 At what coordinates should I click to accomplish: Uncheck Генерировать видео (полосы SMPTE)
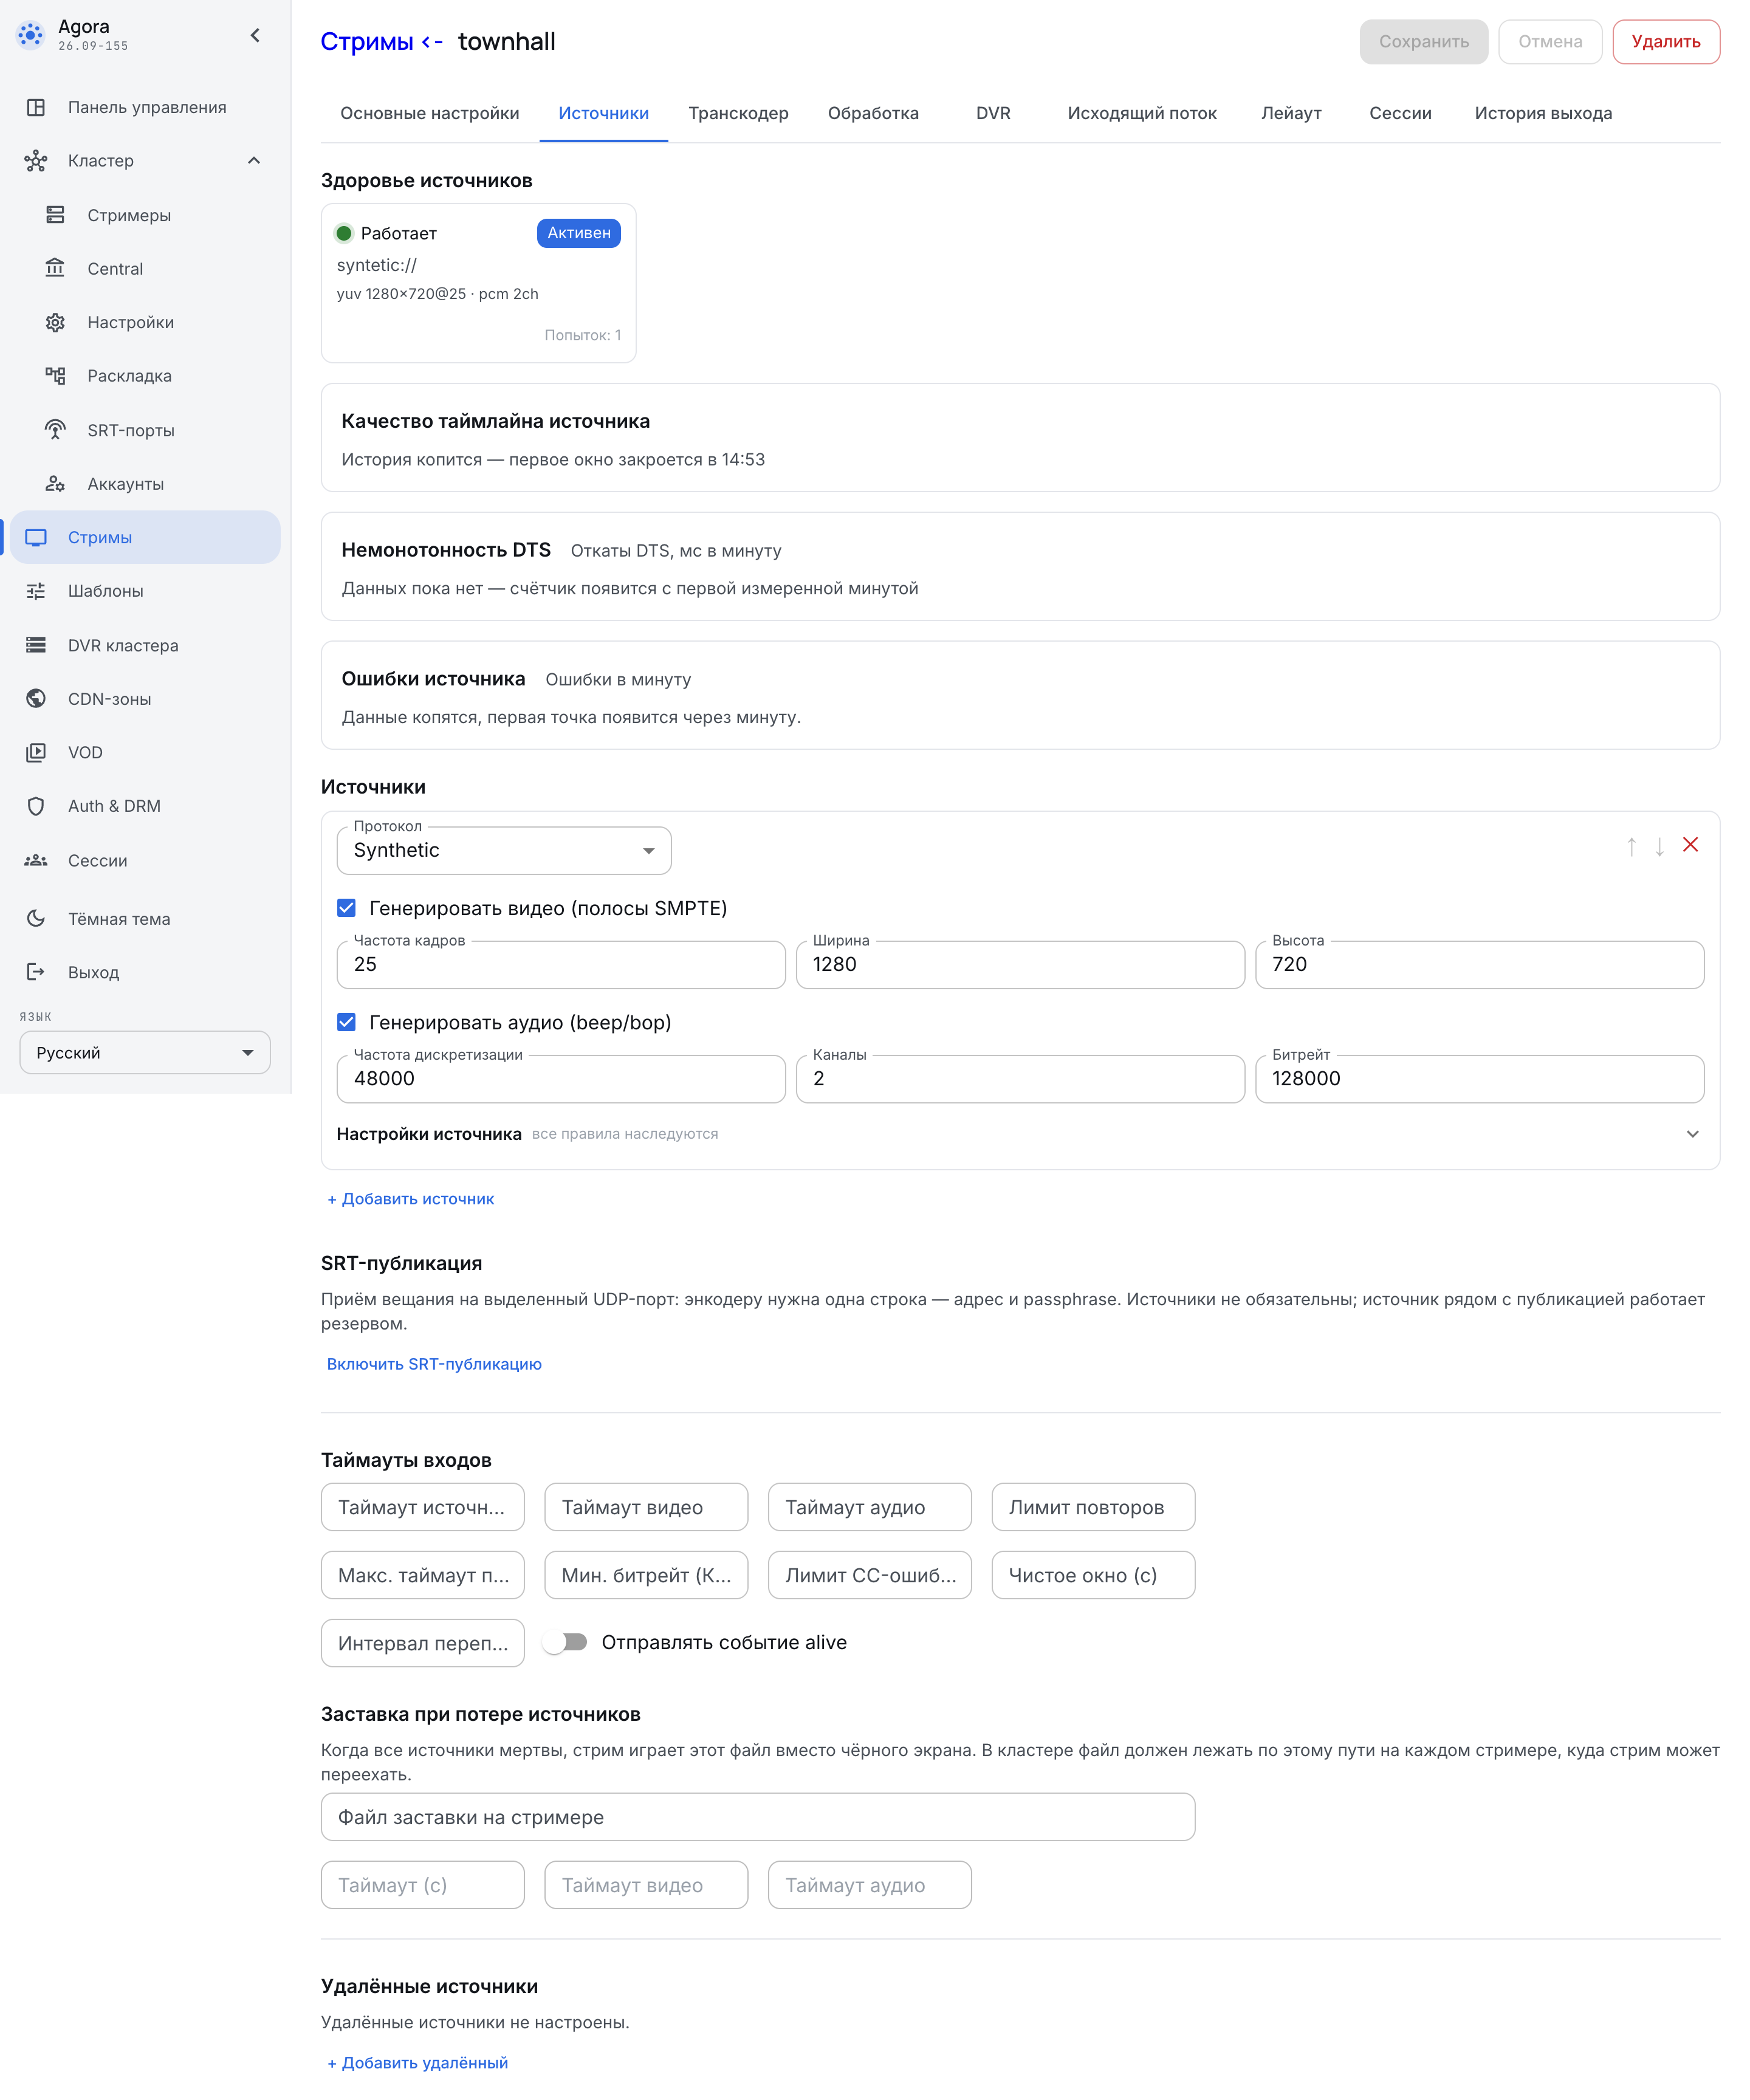pyautogui.click(x=346, y=908)
